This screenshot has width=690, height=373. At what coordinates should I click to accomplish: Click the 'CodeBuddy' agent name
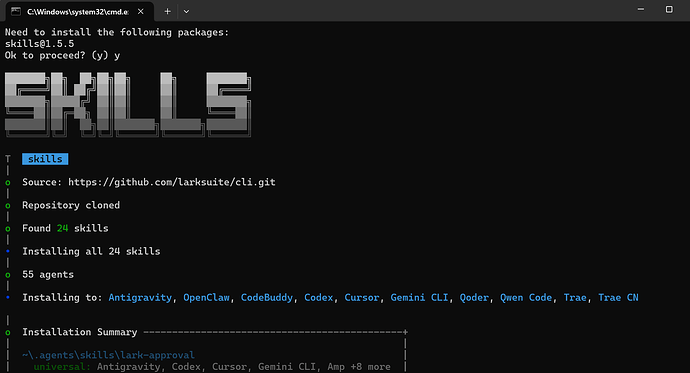click(x=267, y=298)
